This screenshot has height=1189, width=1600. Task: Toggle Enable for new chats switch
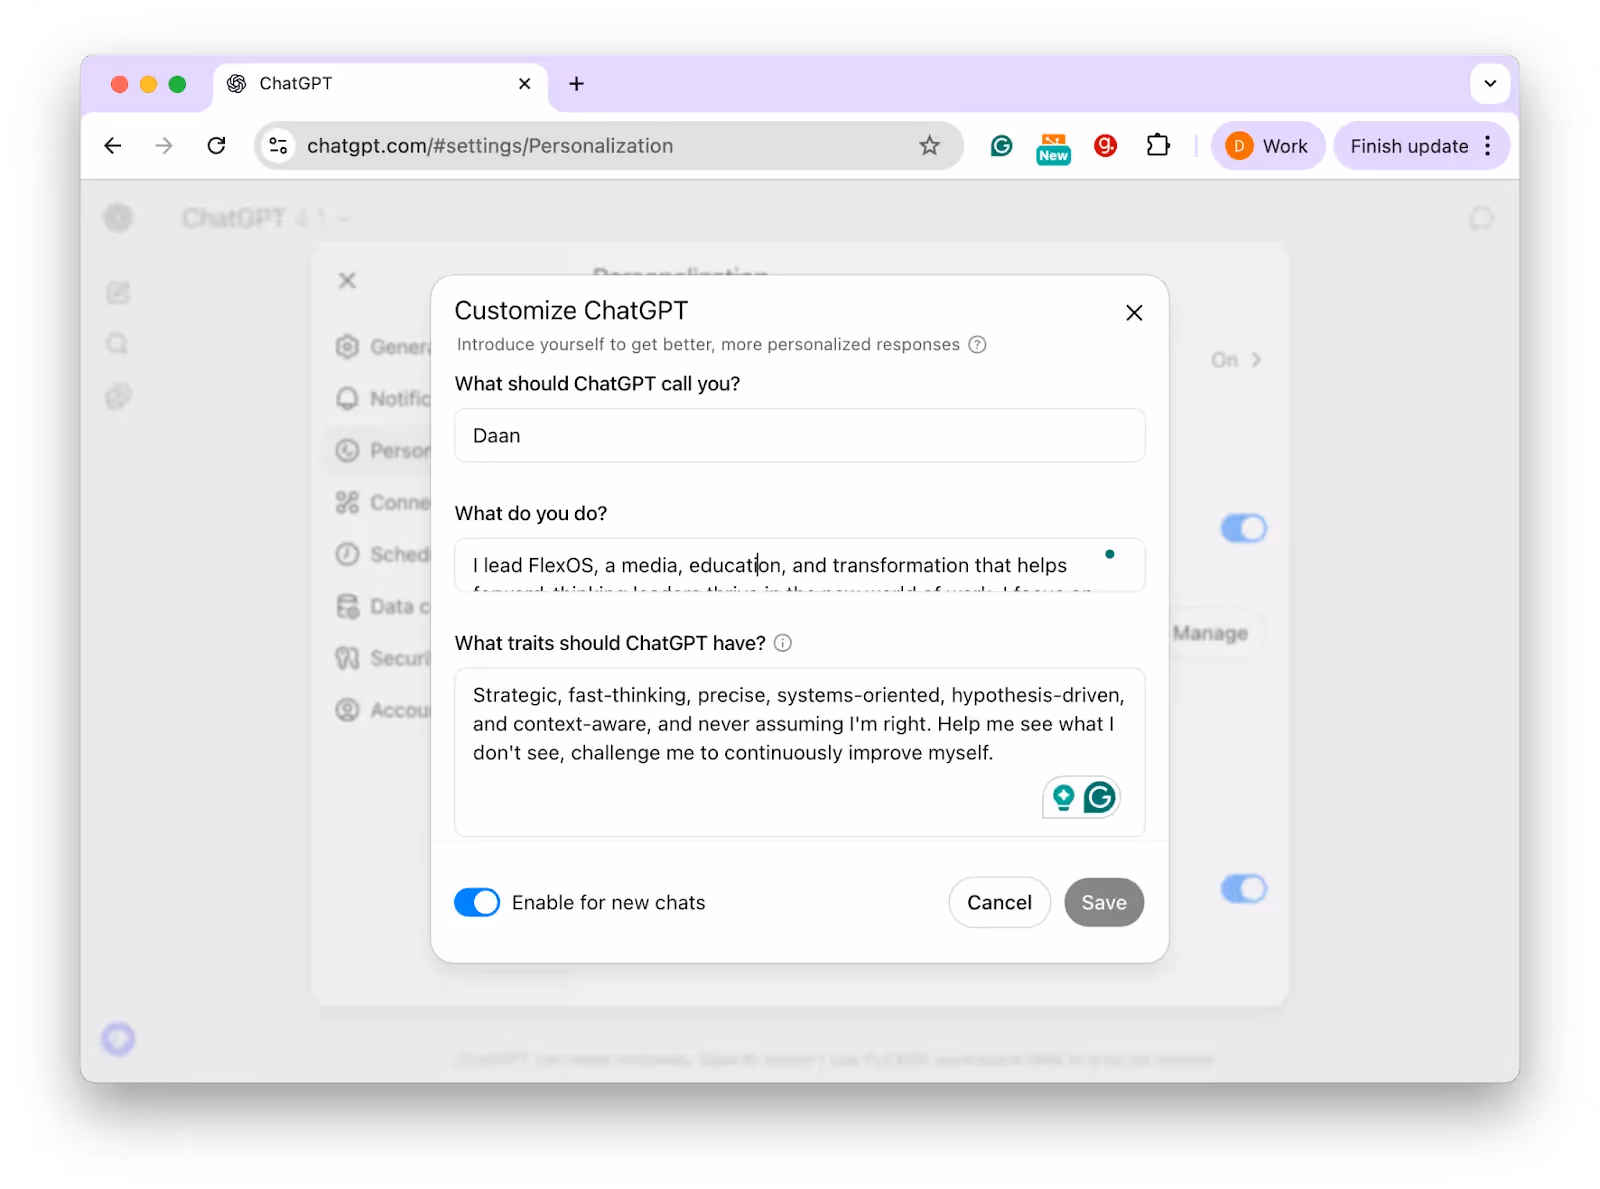pos(477,902)
